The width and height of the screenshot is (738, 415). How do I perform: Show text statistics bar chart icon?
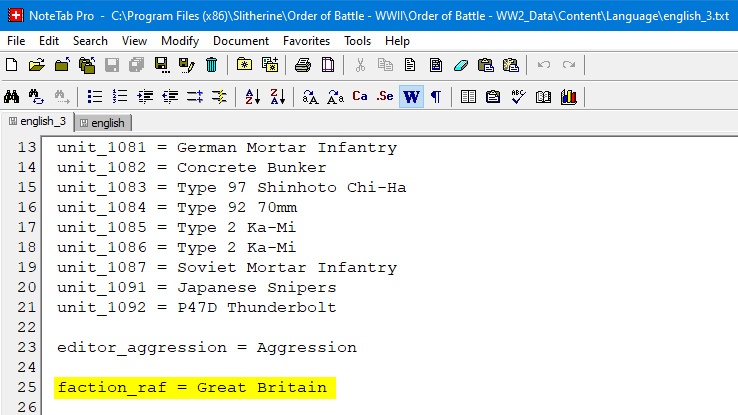[569, 97]
